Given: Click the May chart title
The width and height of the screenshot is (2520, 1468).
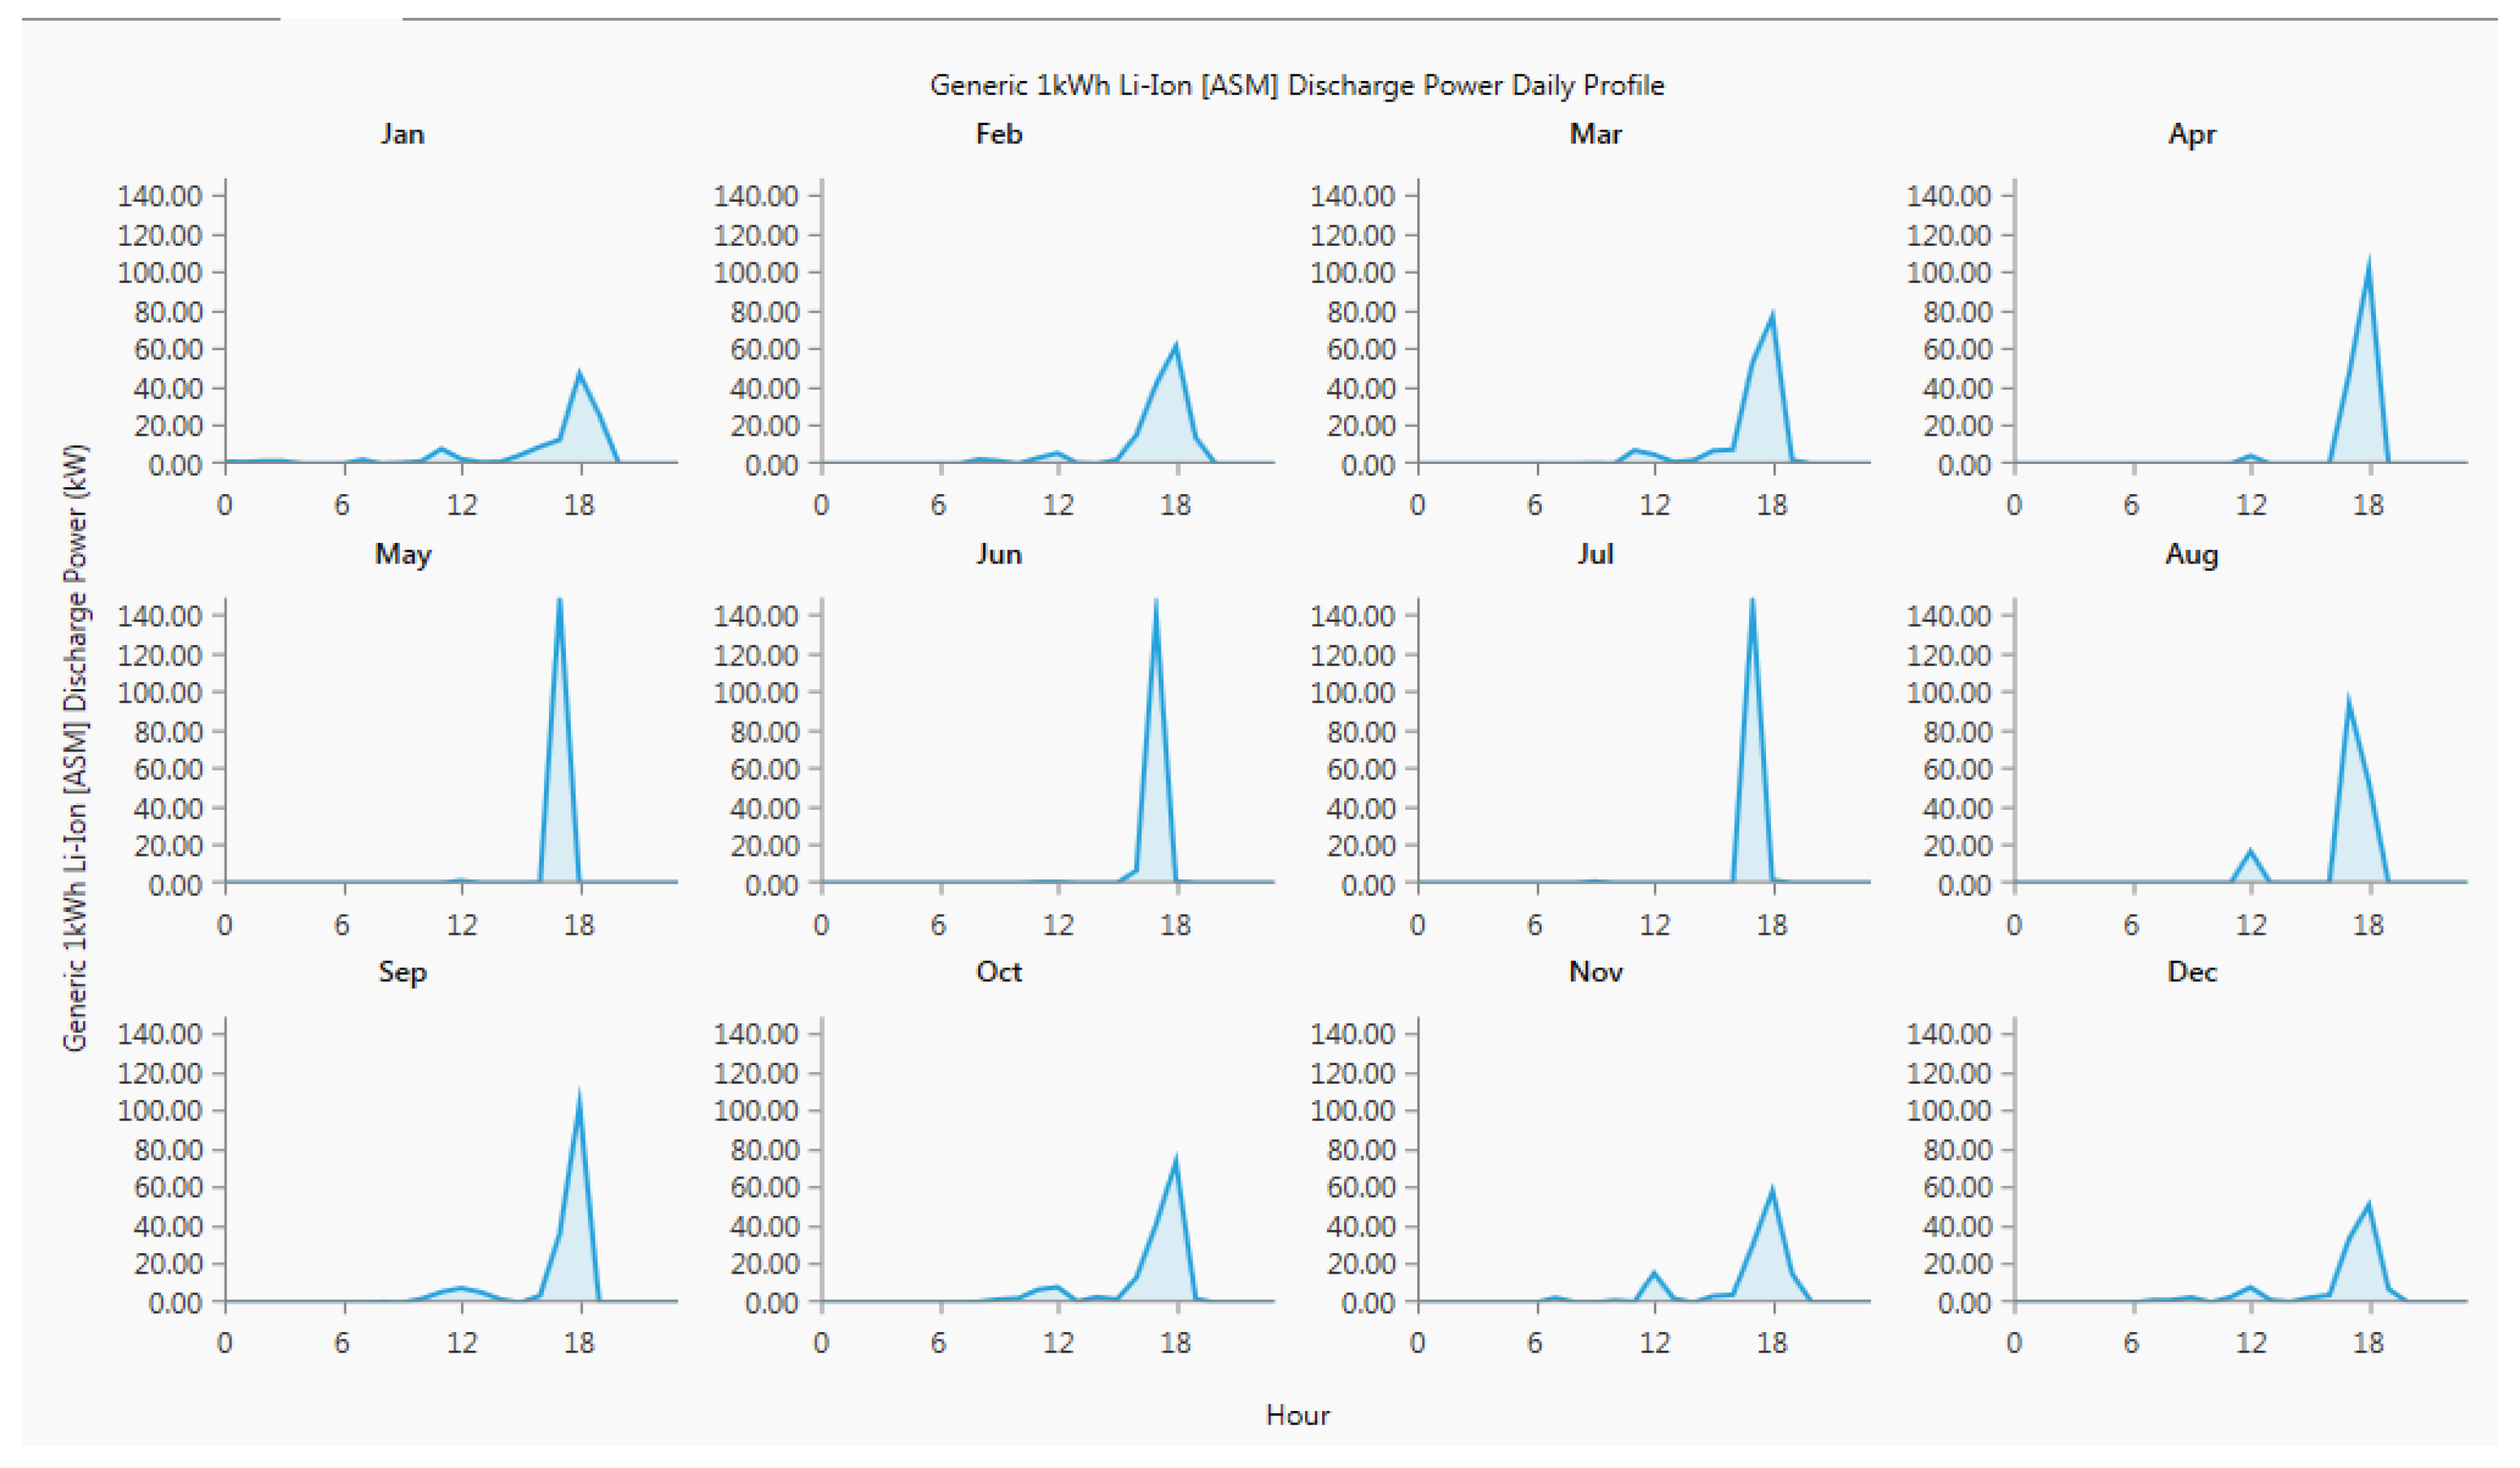Looking at the screenshot, I should pyautogui.click(x=402, y=554).
